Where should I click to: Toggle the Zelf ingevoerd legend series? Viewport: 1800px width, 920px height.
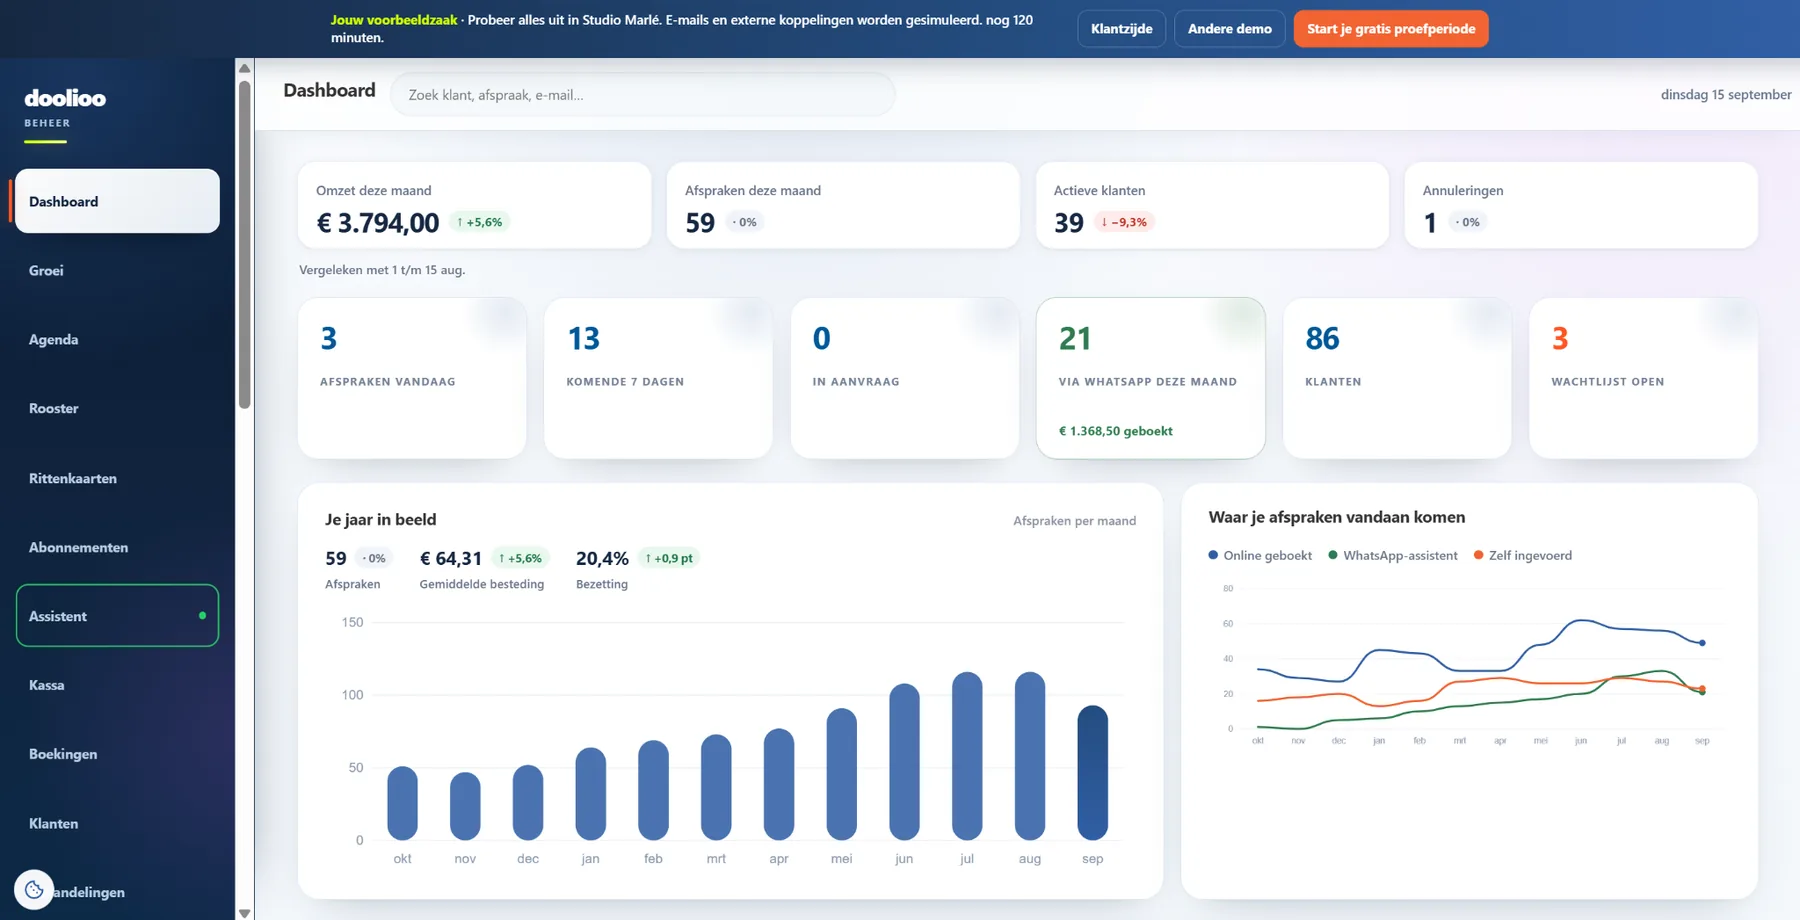coord(1523,556)
